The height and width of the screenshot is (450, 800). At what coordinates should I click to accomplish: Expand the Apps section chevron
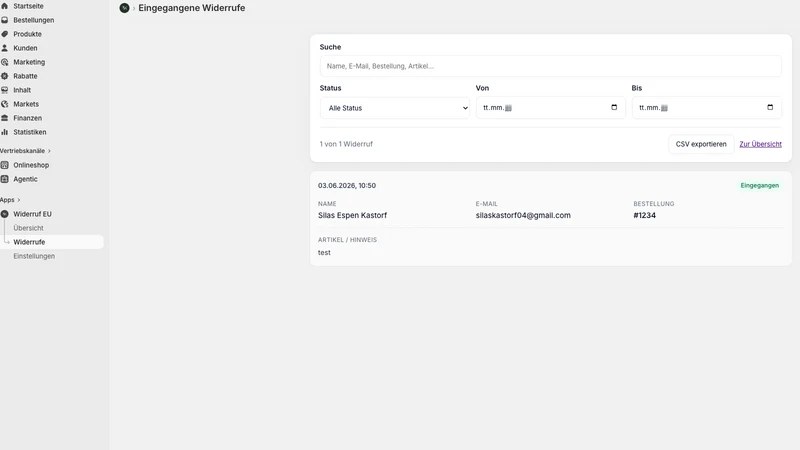pos(19,200)
